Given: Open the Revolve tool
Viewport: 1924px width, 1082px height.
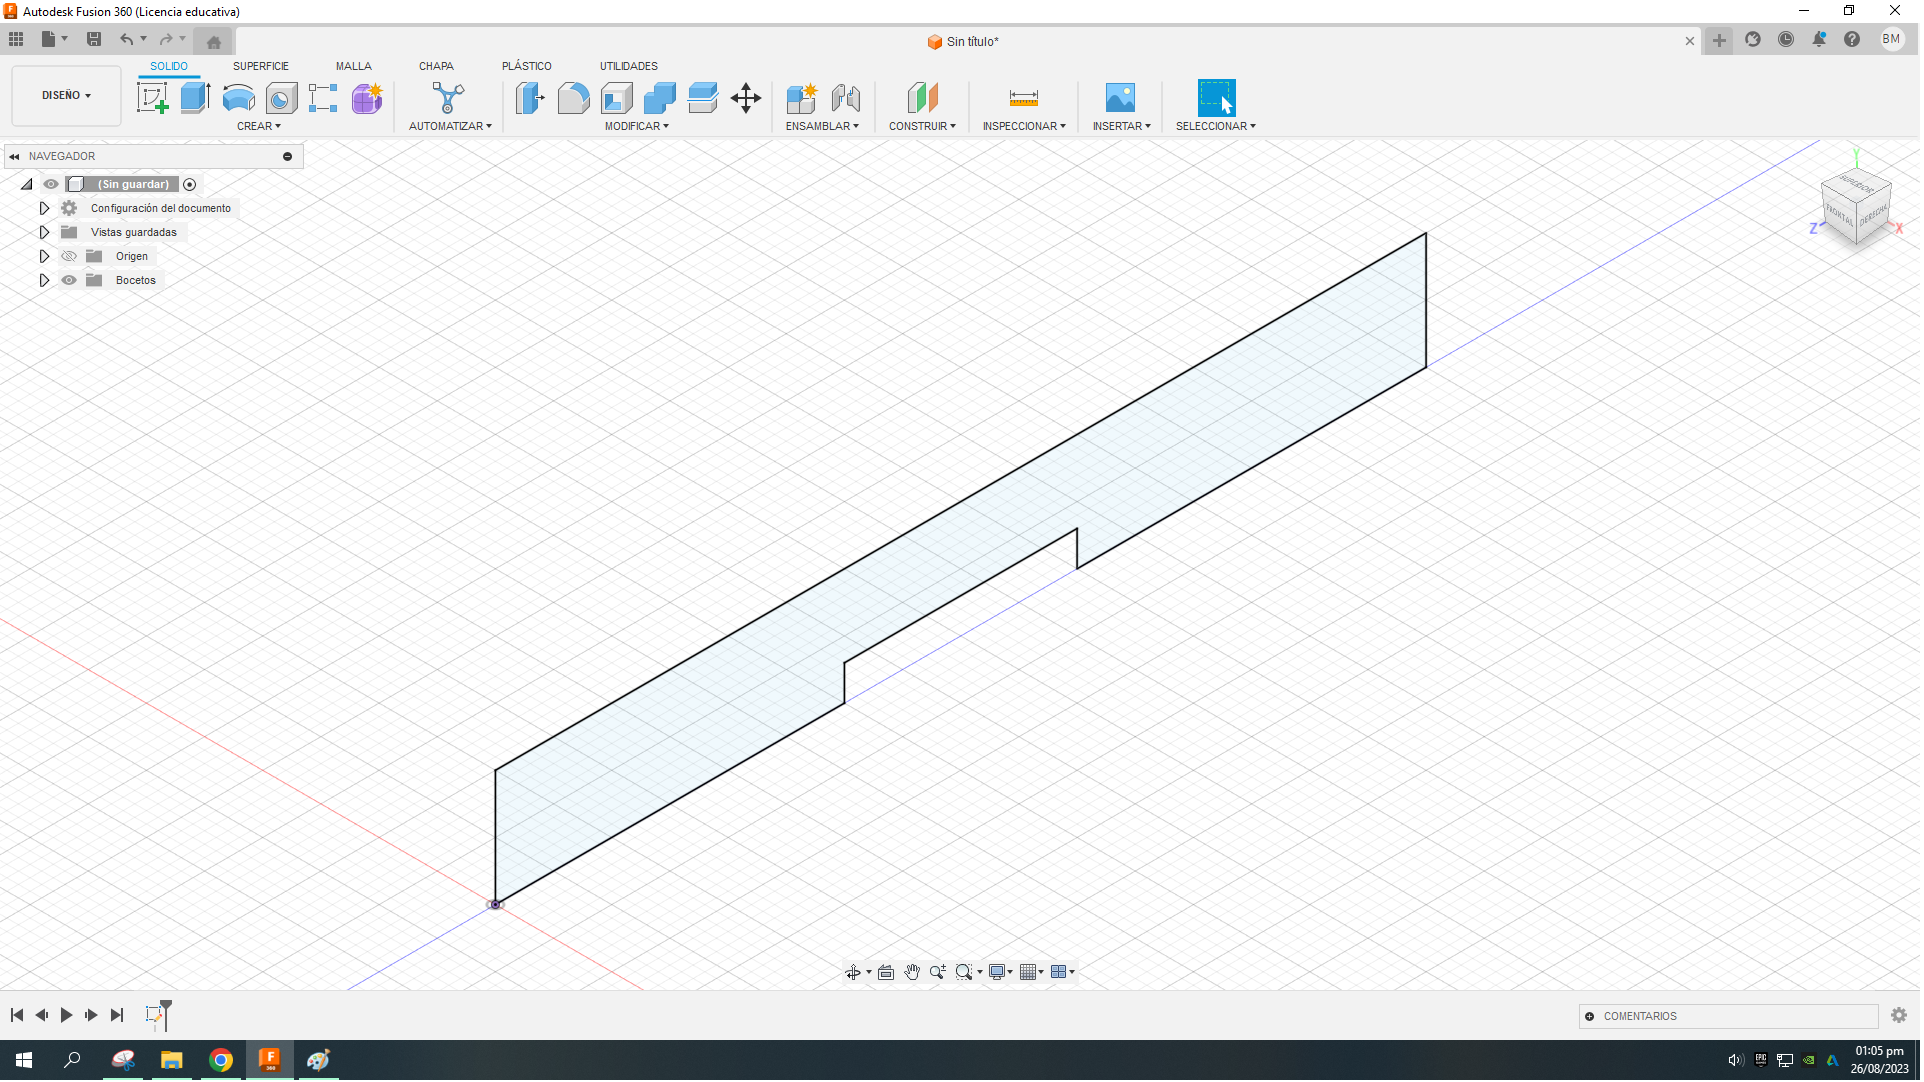Looking at the screenshot, I should (237, 97).
